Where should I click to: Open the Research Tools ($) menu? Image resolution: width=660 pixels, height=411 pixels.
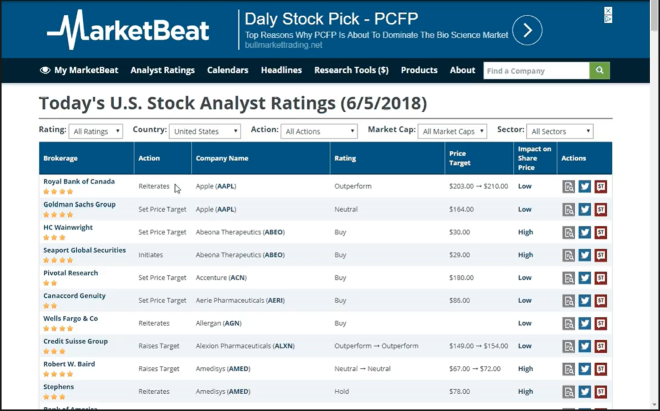(351, 70)
